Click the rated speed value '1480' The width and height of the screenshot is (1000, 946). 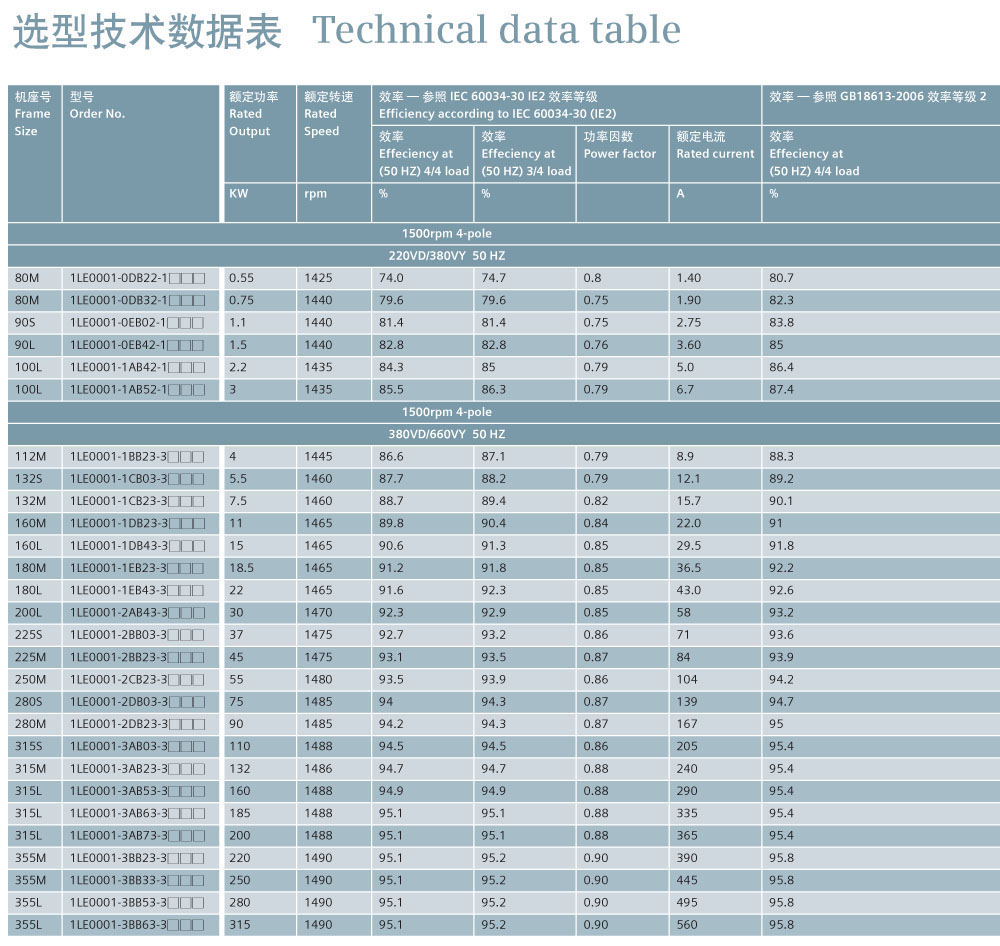coord(318,679)
